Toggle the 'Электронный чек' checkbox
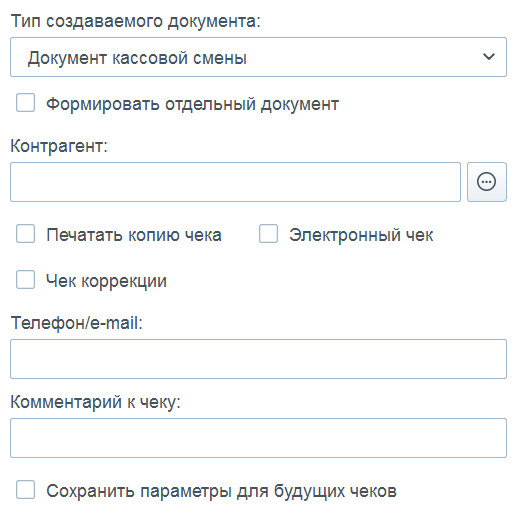The width and height of the screenshot is (520, 528). click(268, 234)
